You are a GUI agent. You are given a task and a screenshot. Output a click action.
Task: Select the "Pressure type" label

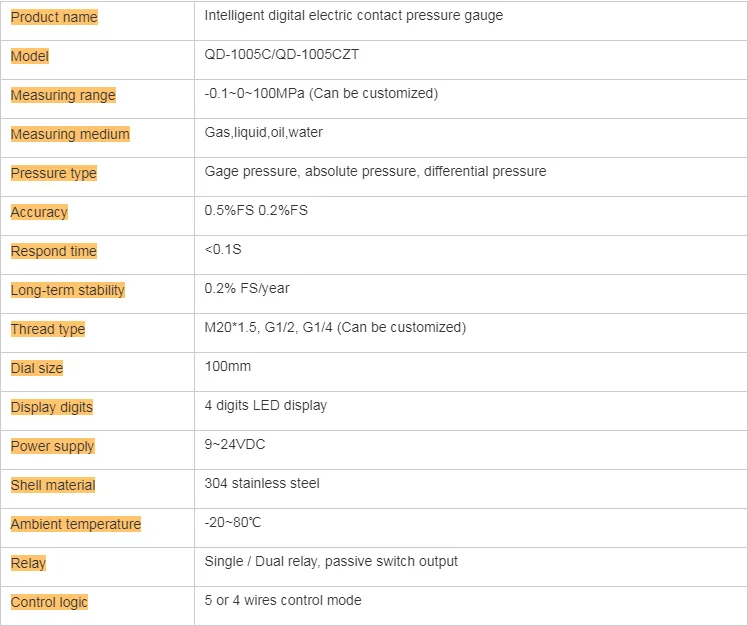click(x=54, y=173)
